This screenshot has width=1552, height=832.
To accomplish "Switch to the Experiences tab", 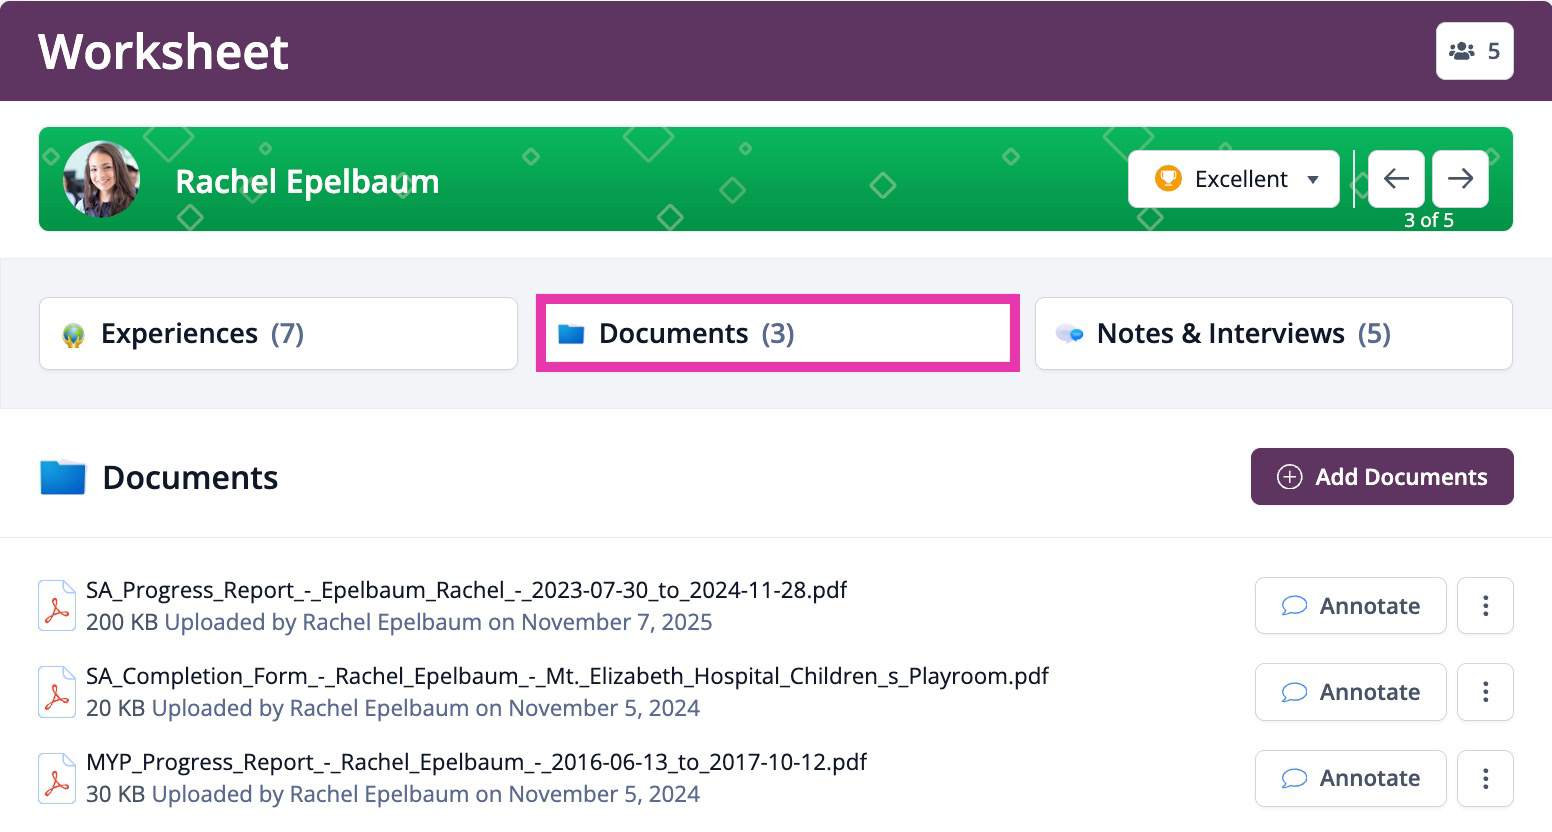I will [278, 334].
